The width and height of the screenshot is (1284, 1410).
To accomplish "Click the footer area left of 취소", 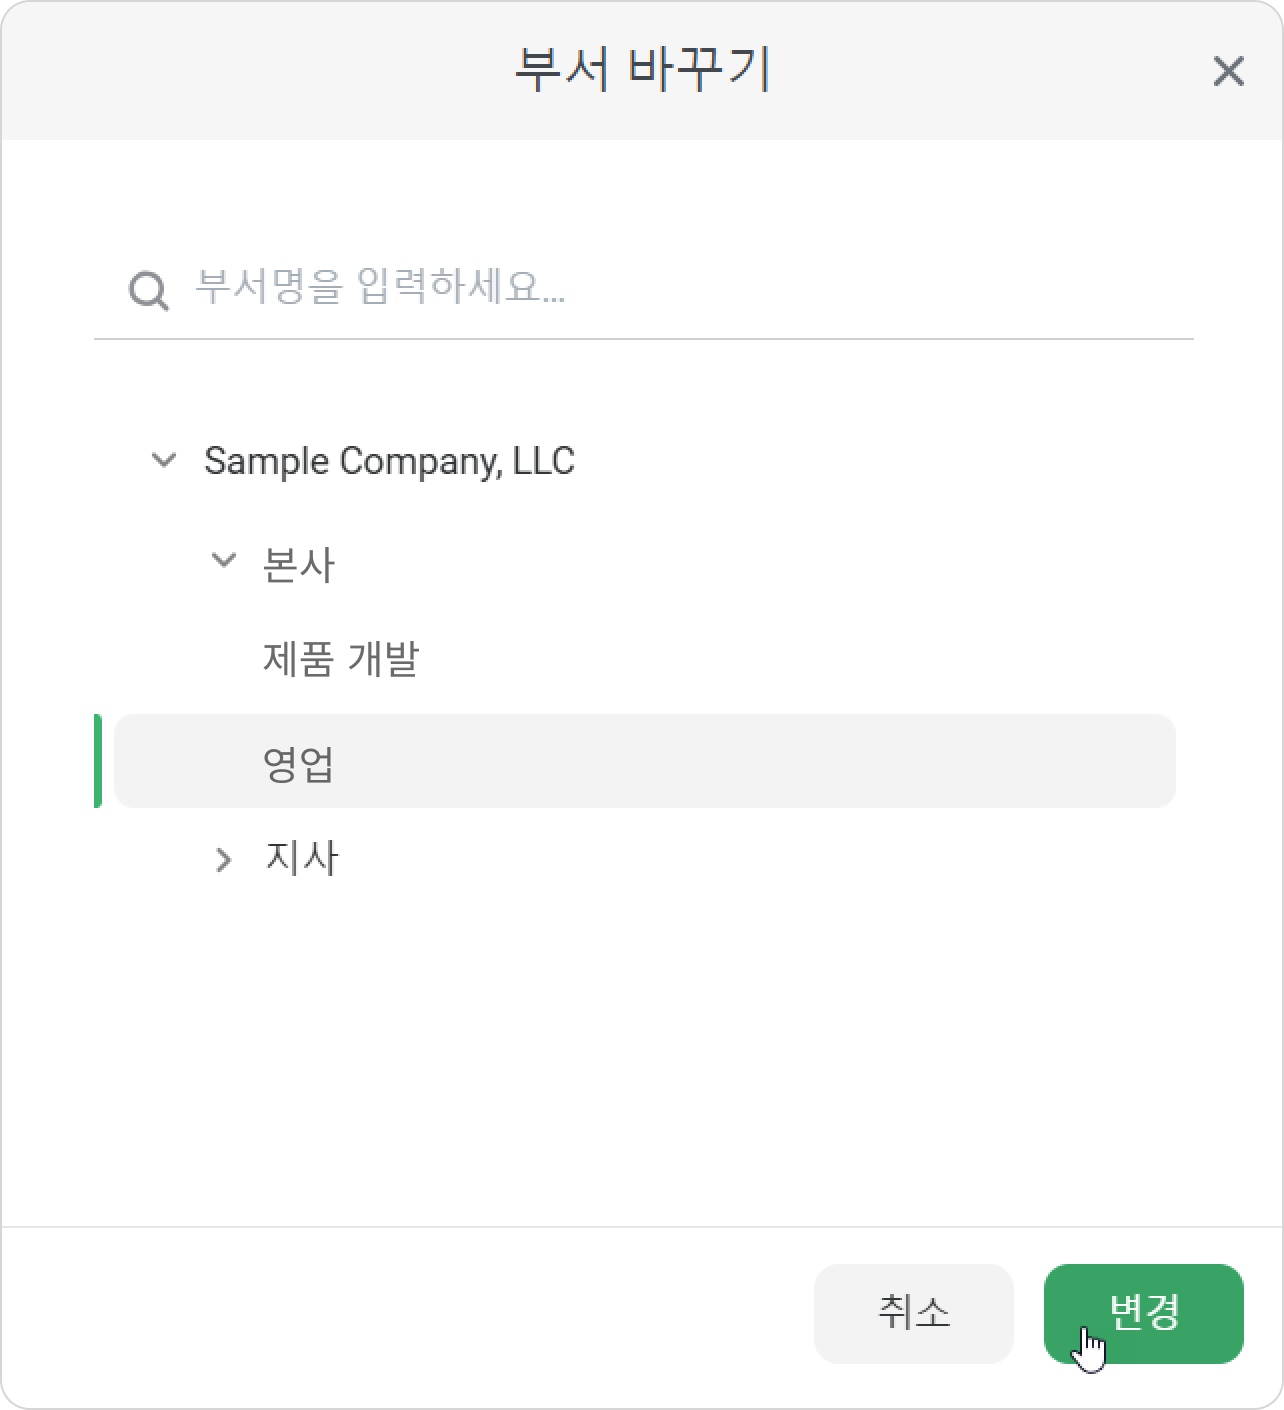I will (x=400, y=1314).
